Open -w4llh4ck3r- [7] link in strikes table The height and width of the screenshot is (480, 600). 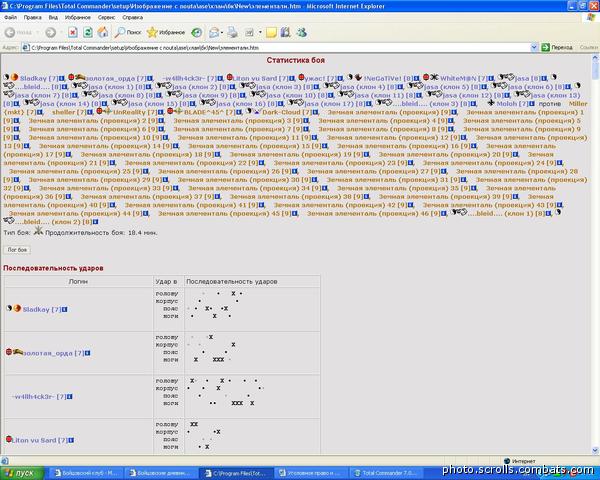(x=39, y=397)
